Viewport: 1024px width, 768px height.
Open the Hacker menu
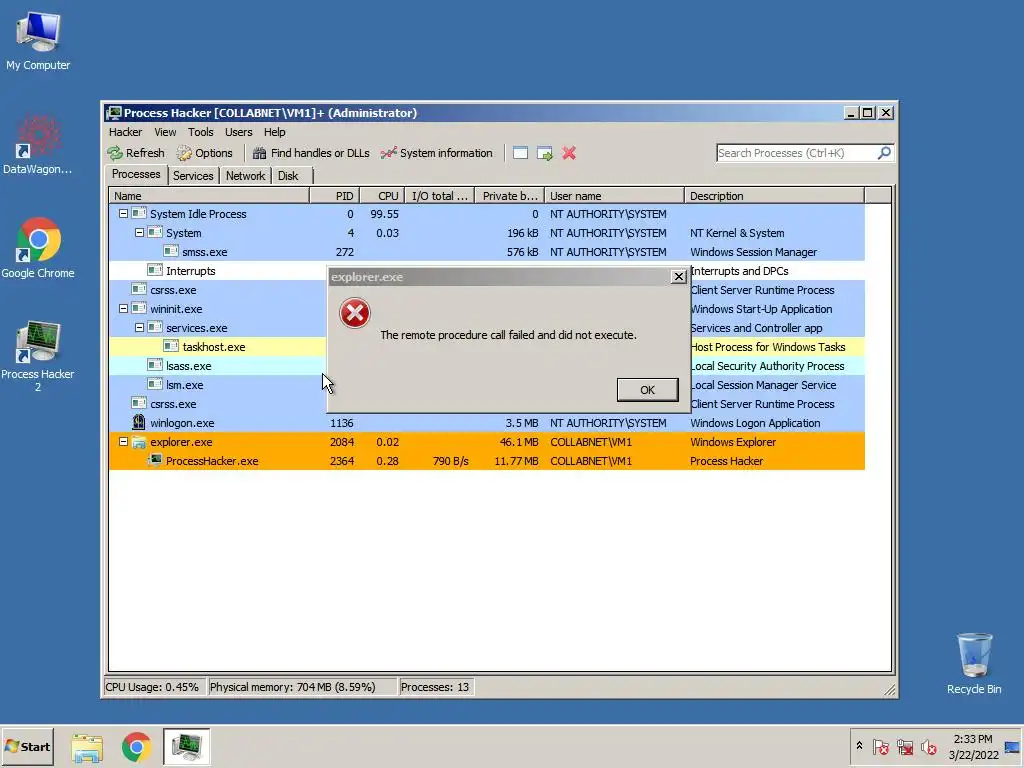tap(125, 132)
